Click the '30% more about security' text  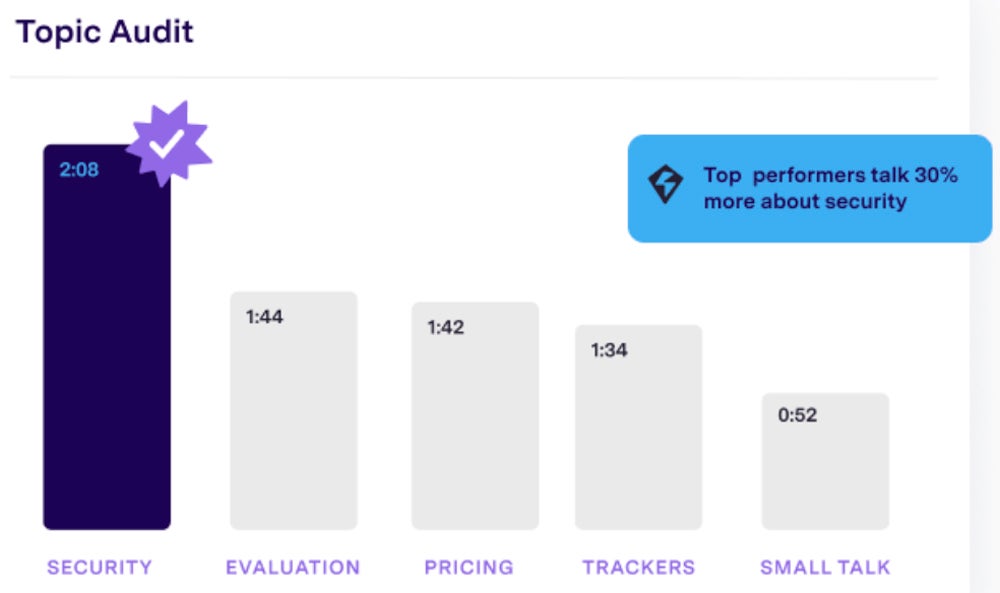tap(831, 188)
